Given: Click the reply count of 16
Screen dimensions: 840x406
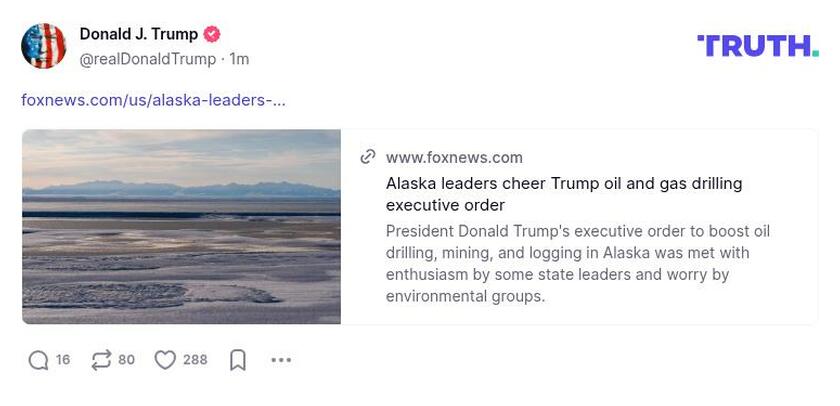Looking at the screenshot, I should (x=63, y=360).
